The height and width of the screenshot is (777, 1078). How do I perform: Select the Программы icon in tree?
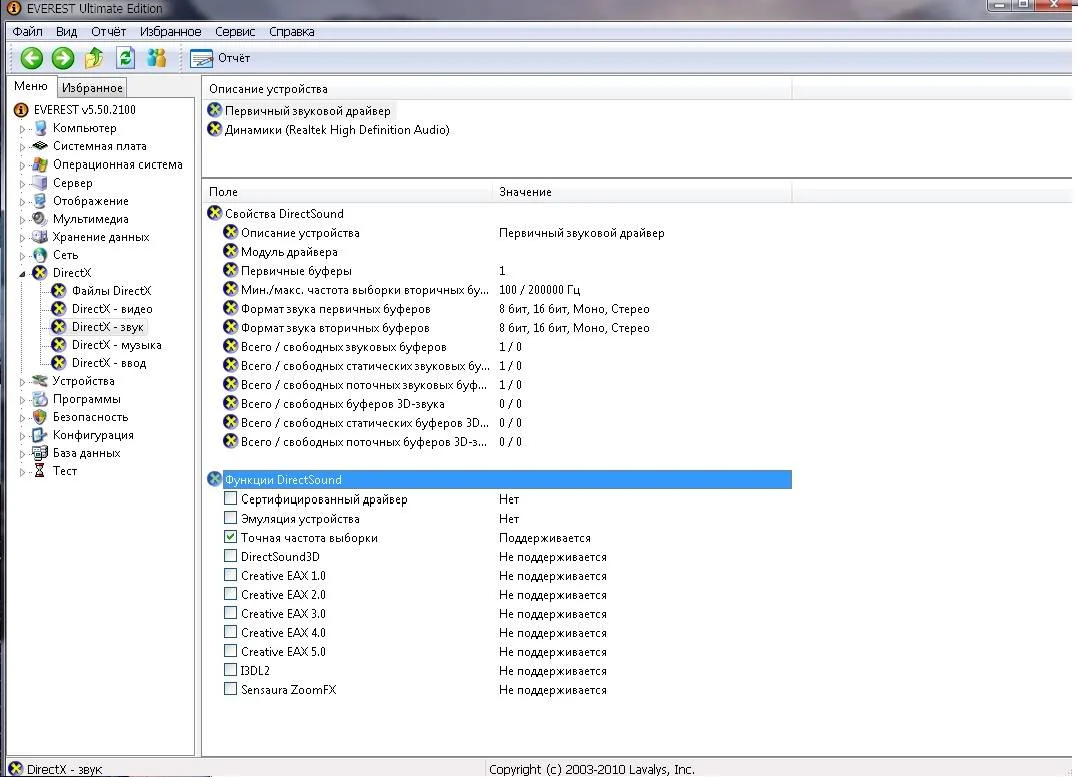point(41,399)
